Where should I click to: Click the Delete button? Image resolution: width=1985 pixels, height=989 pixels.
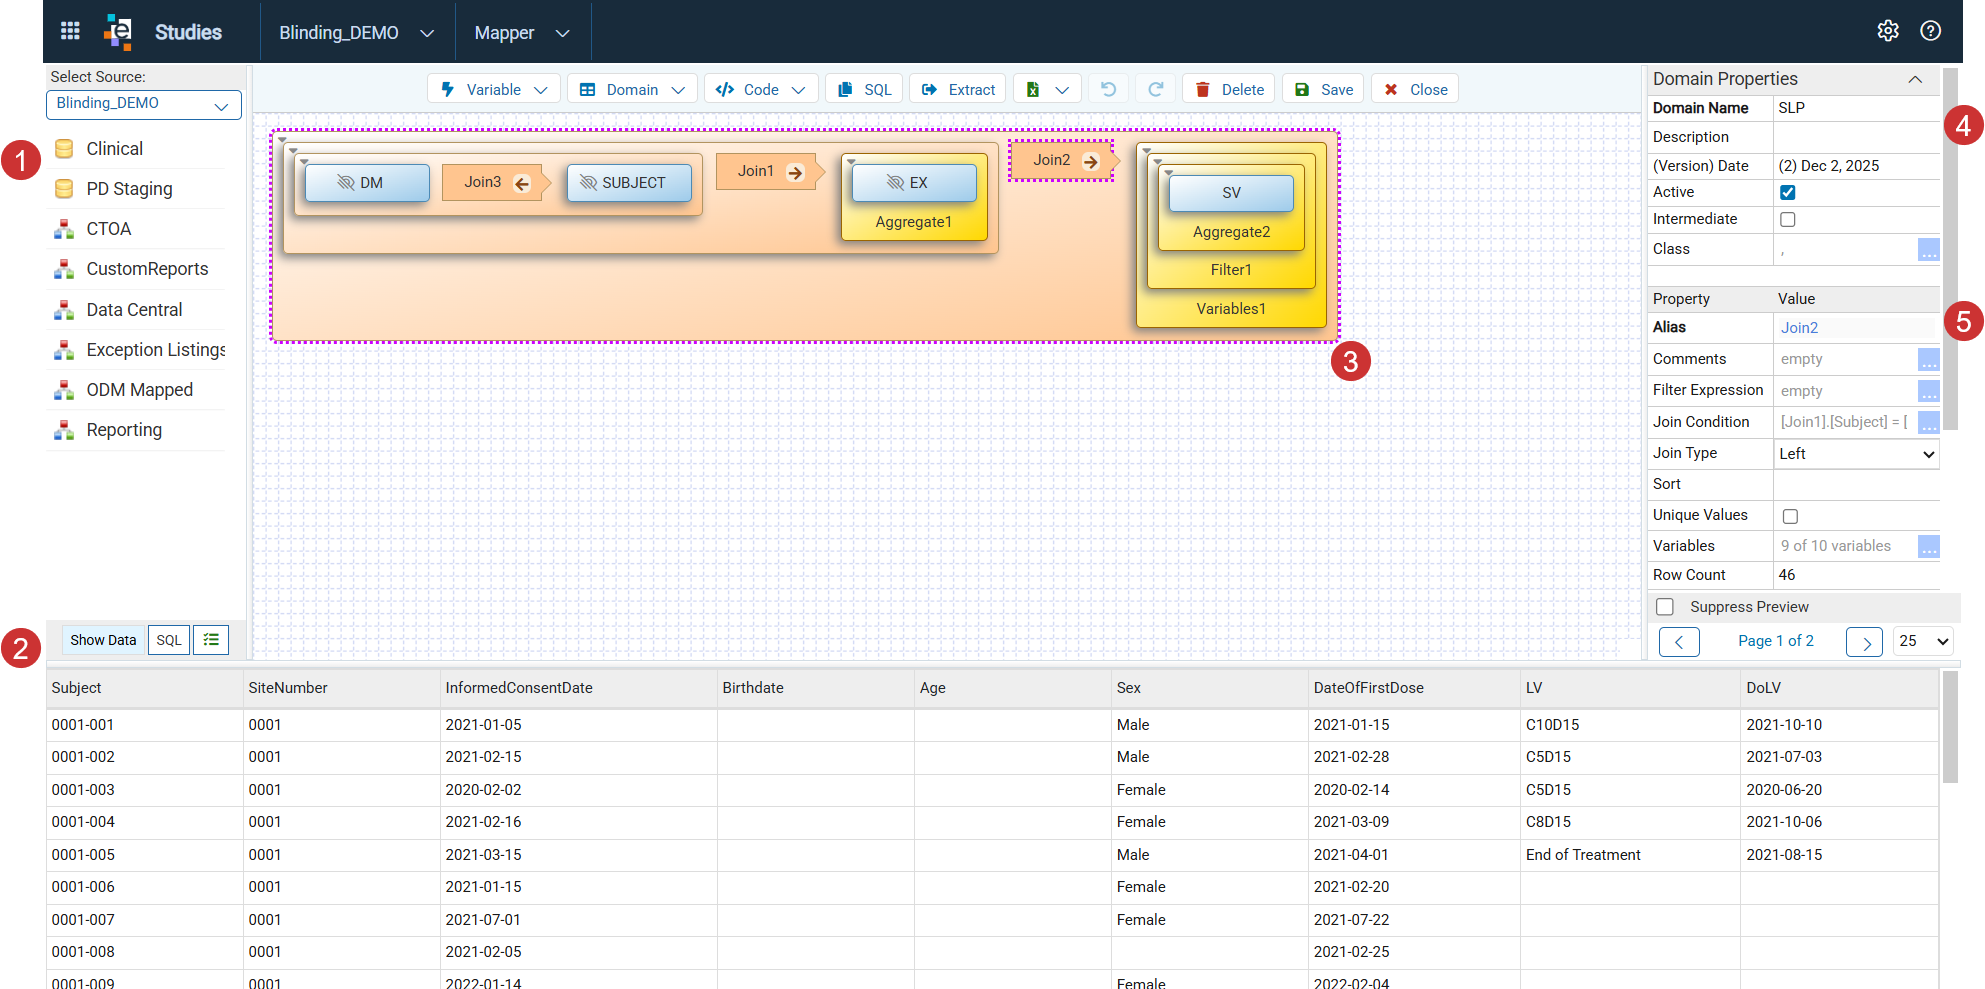click(x=1229, y=89)
